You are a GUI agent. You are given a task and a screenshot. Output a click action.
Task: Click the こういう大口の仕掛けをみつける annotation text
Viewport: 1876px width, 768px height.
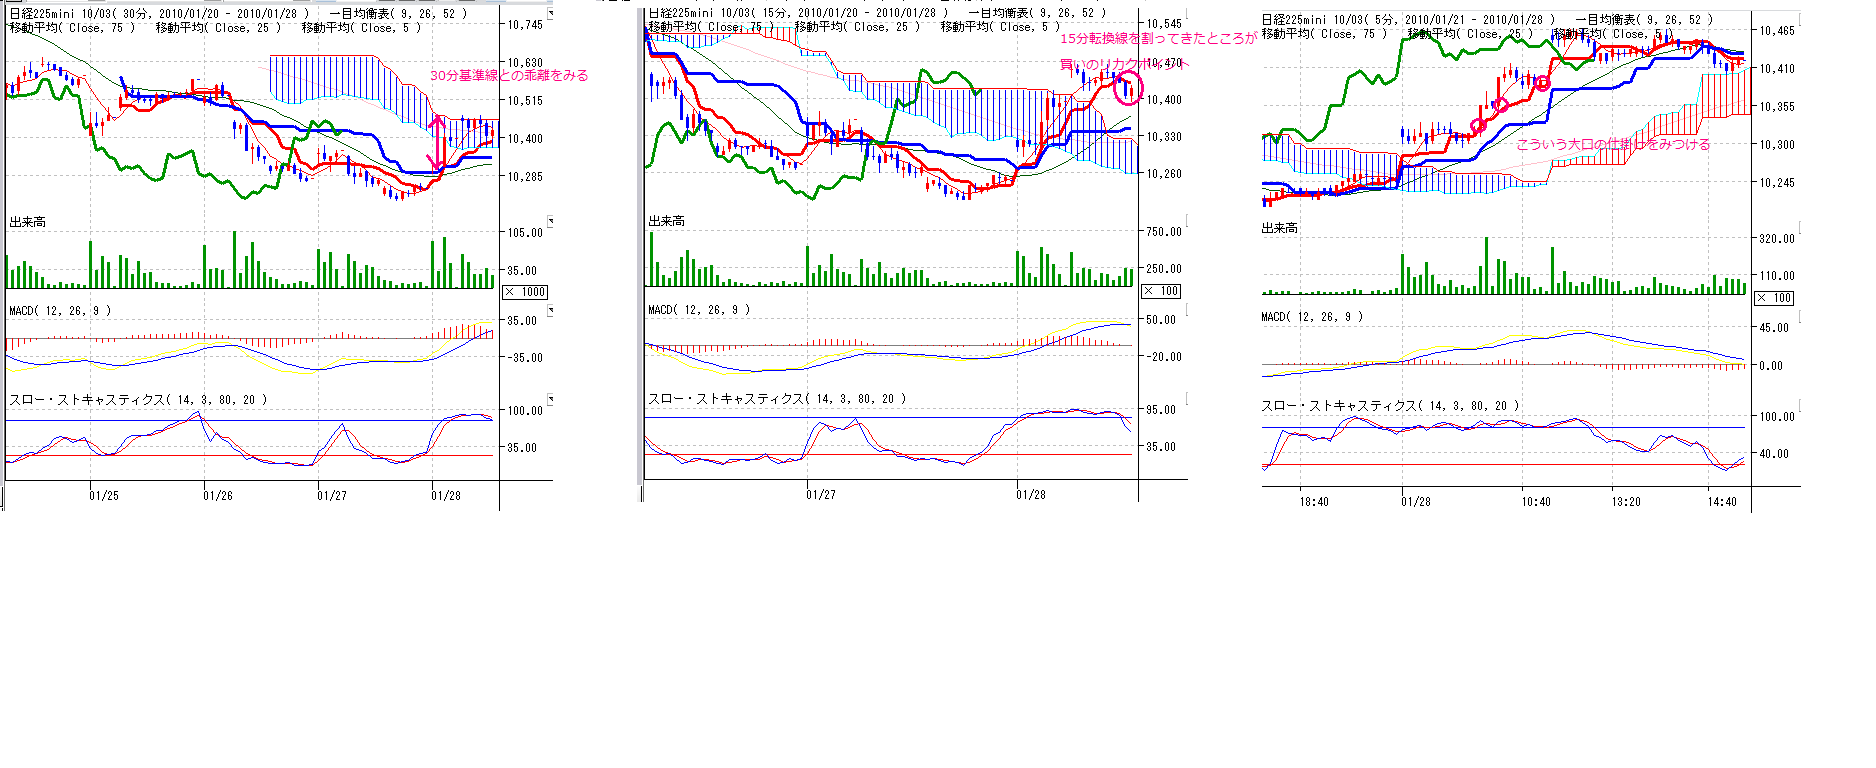tap(1612, 144)
